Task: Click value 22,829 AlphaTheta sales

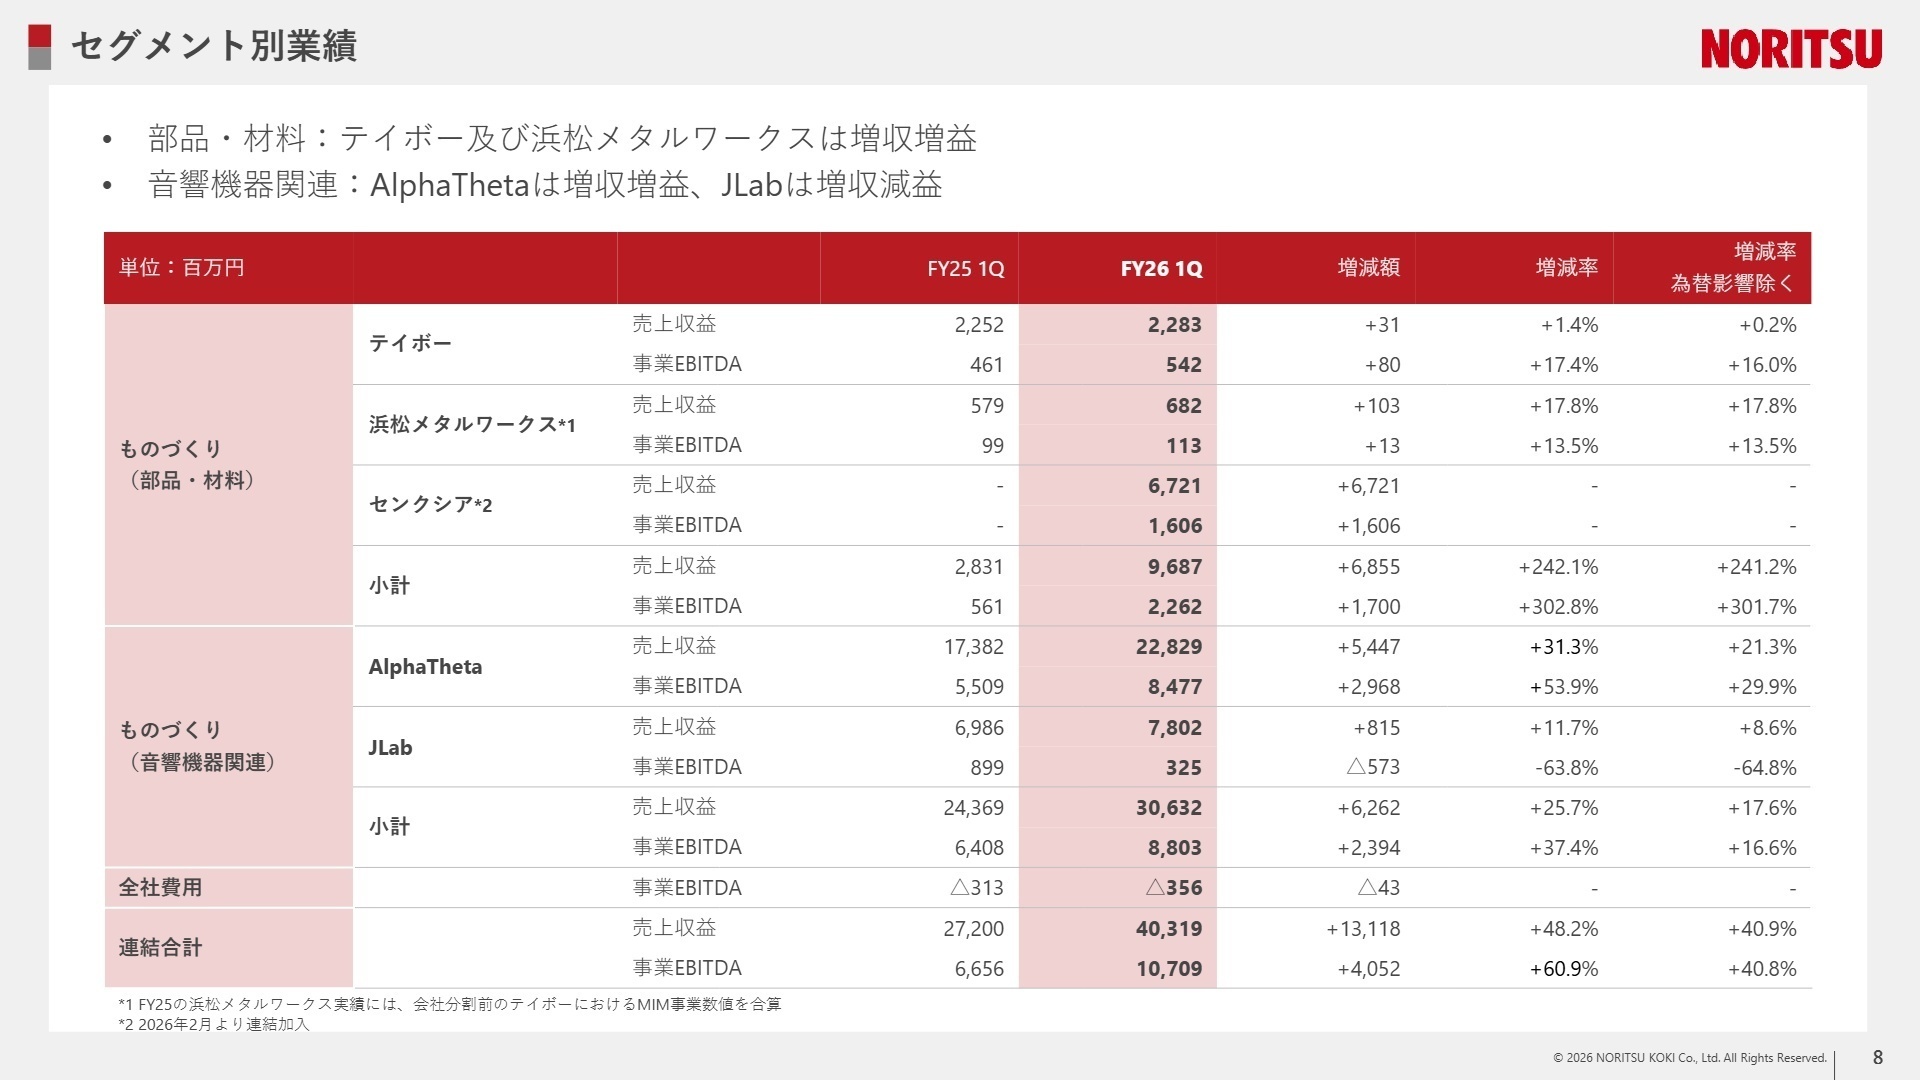Action: (x=1168, y=647)
